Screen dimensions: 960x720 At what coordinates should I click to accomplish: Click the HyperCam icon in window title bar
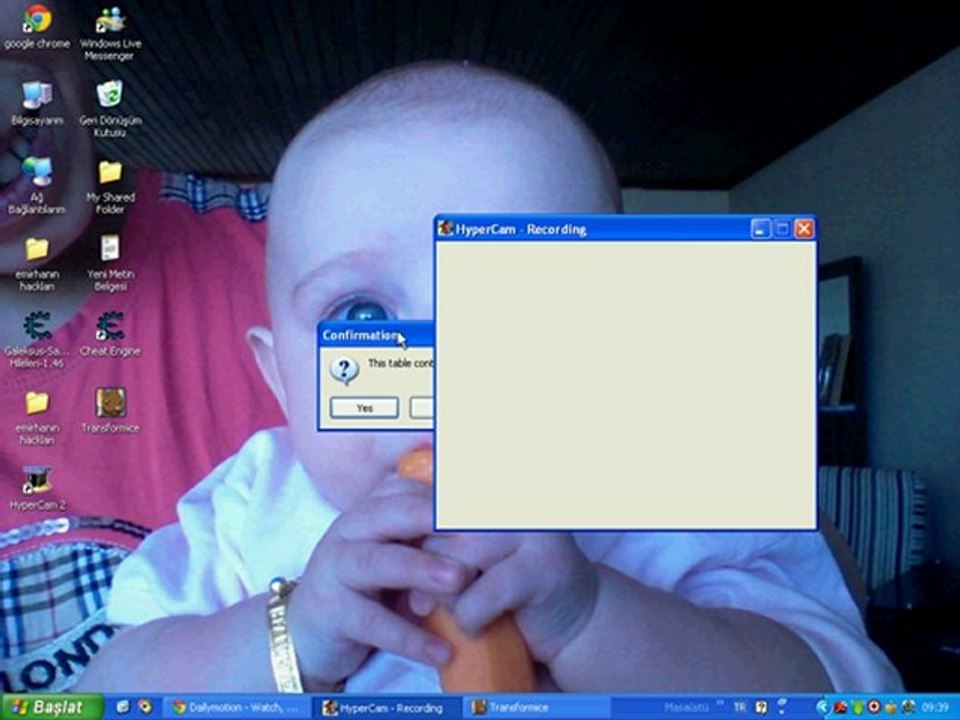[445, 229]
